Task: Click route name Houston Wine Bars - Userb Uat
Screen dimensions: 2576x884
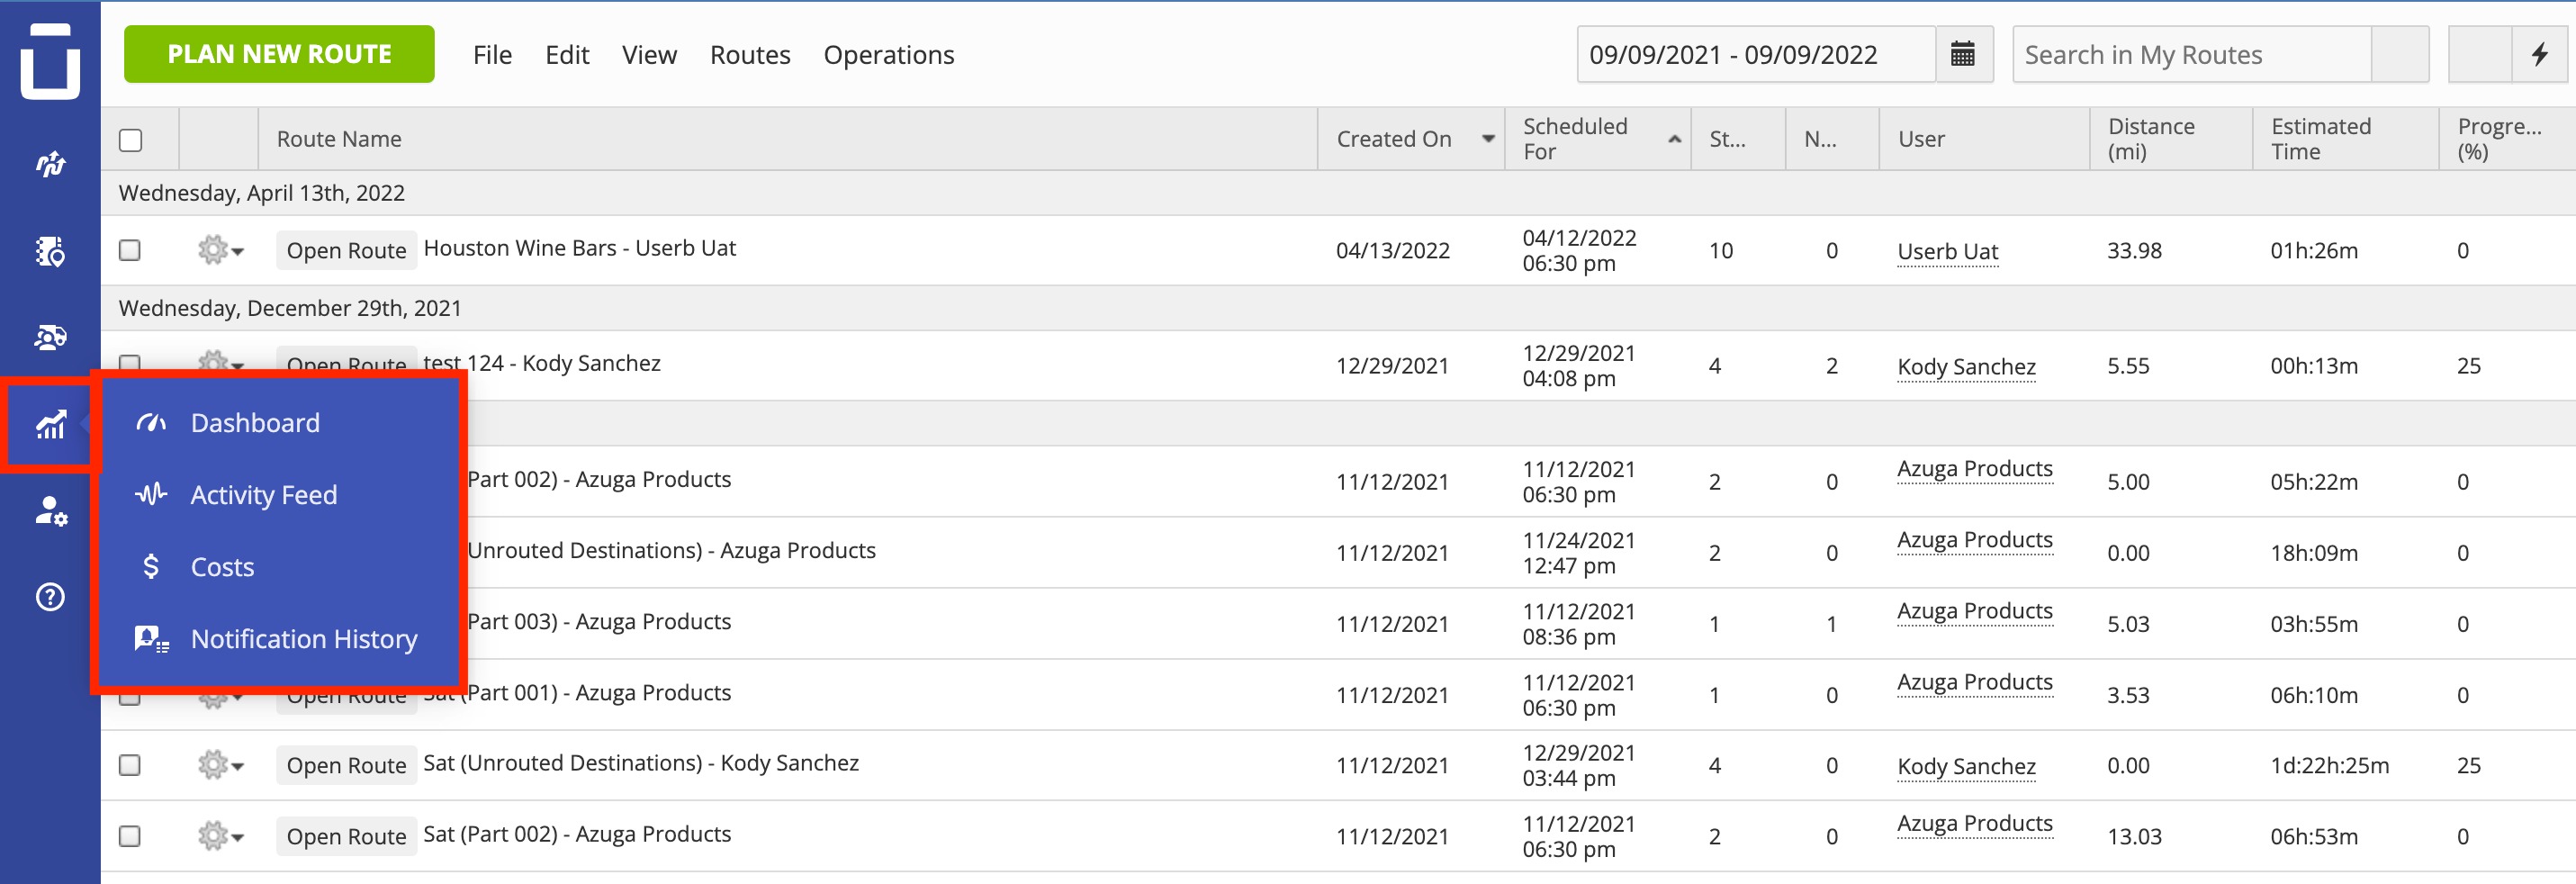Action: (580, 248)
